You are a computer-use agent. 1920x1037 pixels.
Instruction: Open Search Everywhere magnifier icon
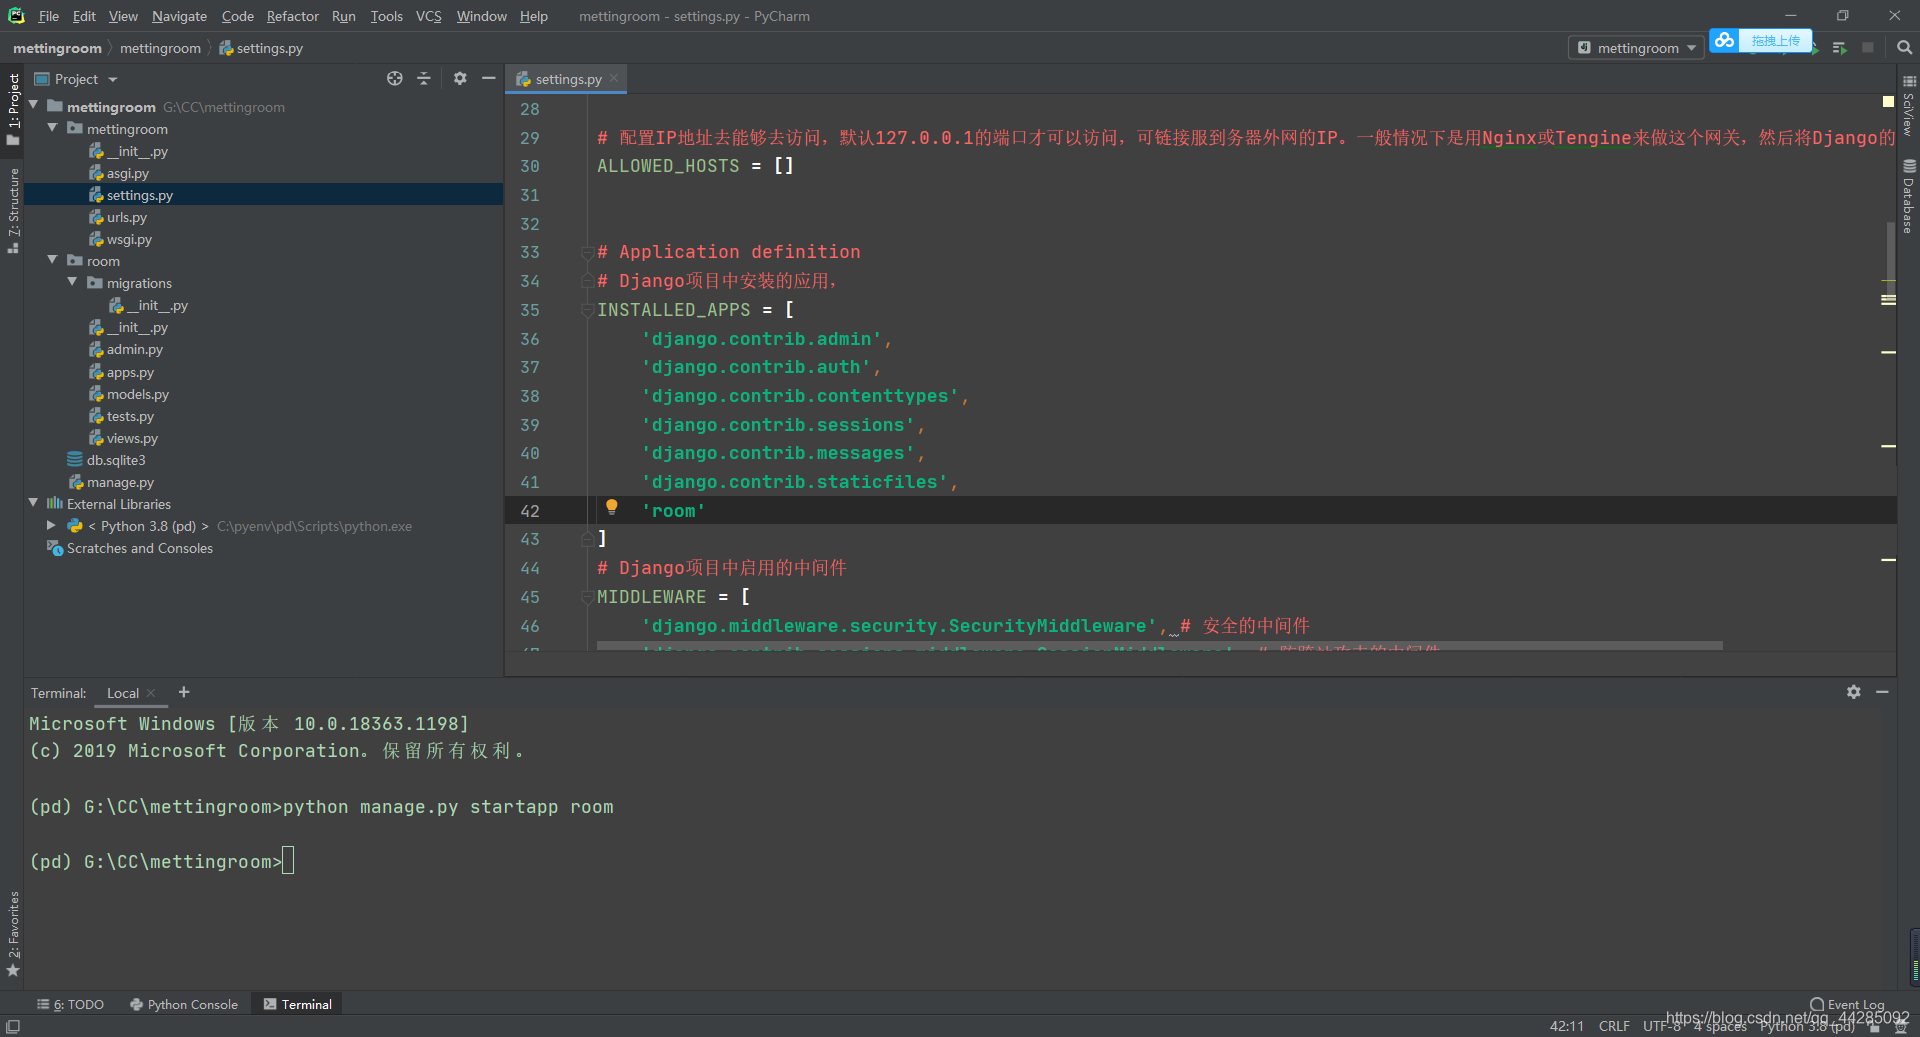click(1904, 47)
